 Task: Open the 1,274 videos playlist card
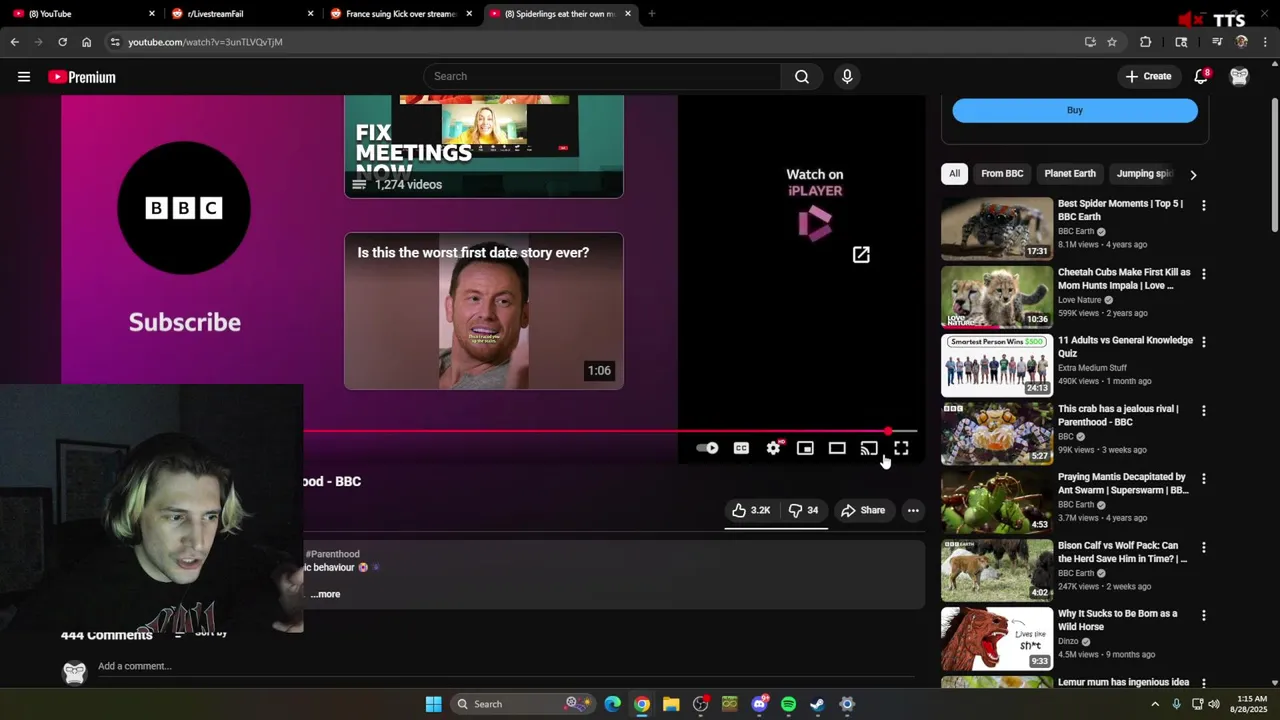click(484, 146)
